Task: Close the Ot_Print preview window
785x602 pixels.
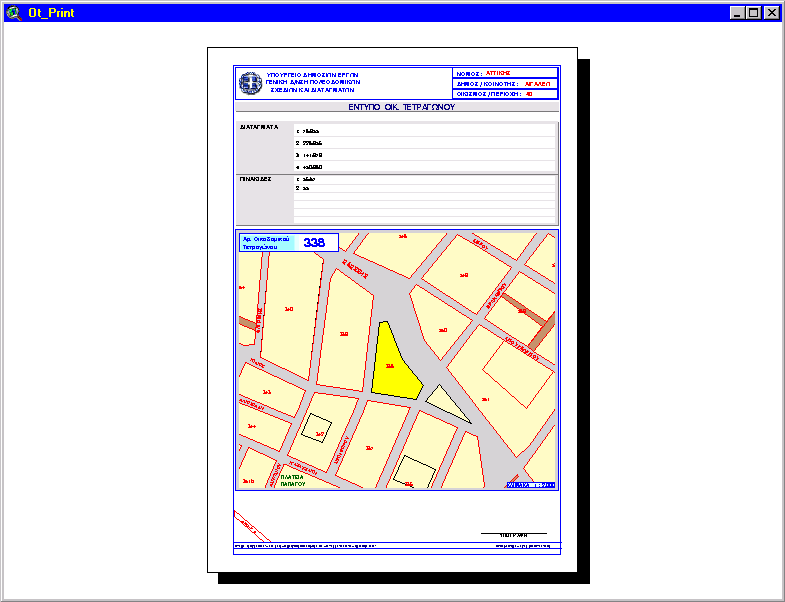Action: [771, 13]
